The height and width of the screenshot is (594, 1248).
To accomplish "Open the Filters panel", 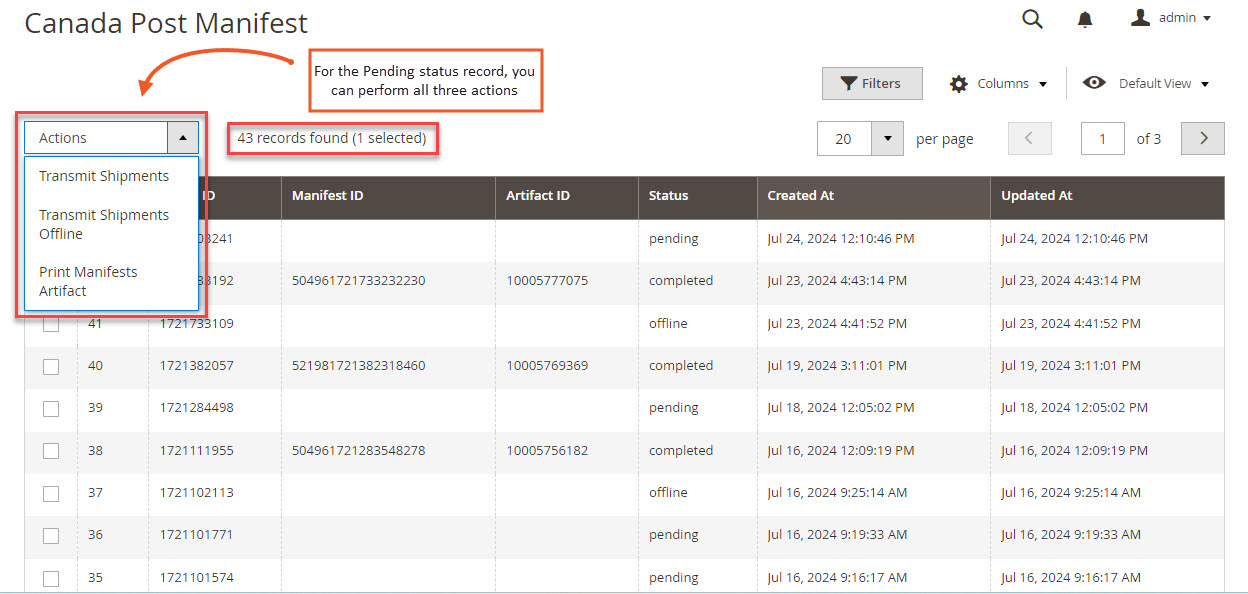I will coord(872,84).
